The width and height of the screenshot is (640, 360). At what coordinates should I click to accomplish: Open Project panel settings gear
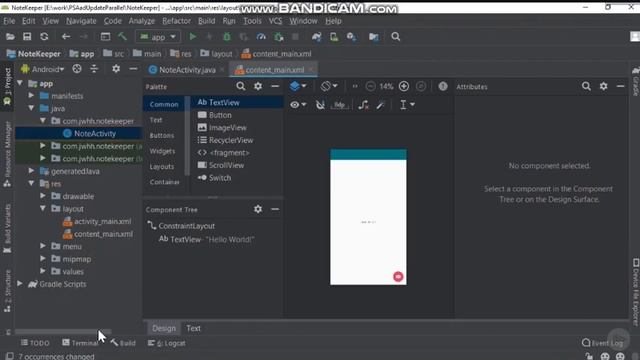coord(116,69)
